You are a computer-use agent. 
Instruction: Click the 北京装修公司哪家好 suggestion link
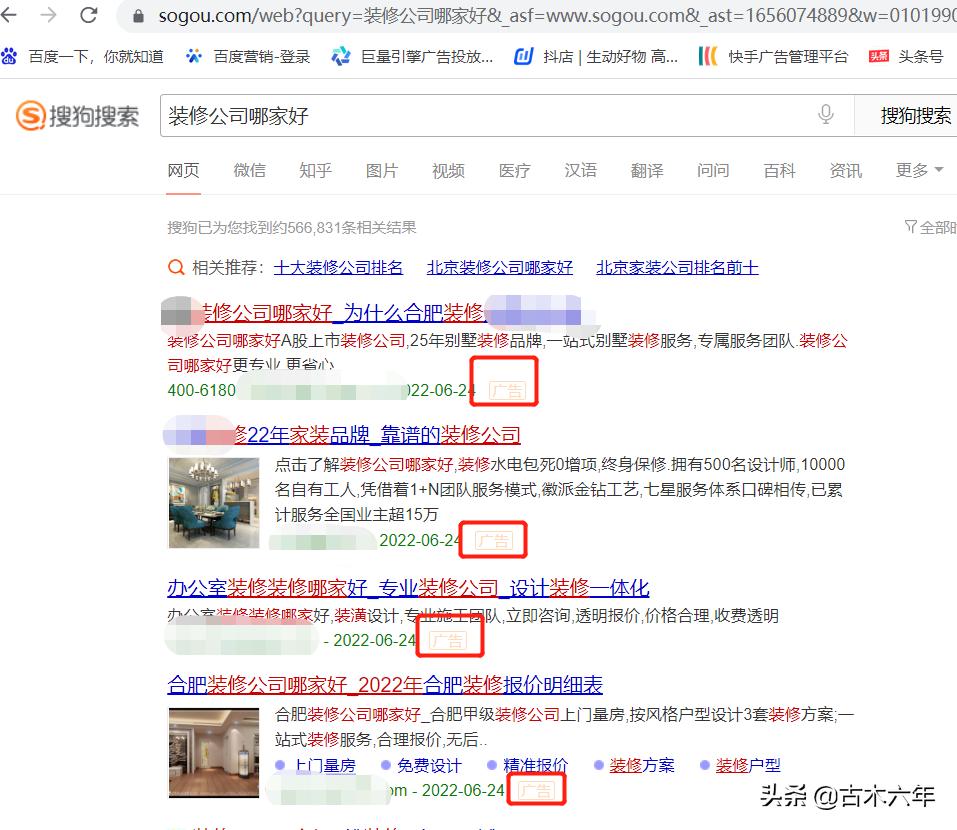tap(499, 267)
